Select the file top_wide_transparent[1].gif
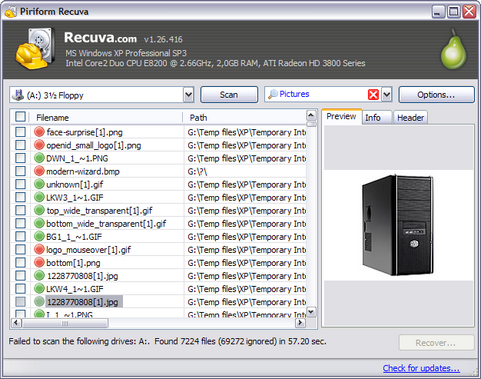This screenshot has width=481, height=379. pos(99,211)
